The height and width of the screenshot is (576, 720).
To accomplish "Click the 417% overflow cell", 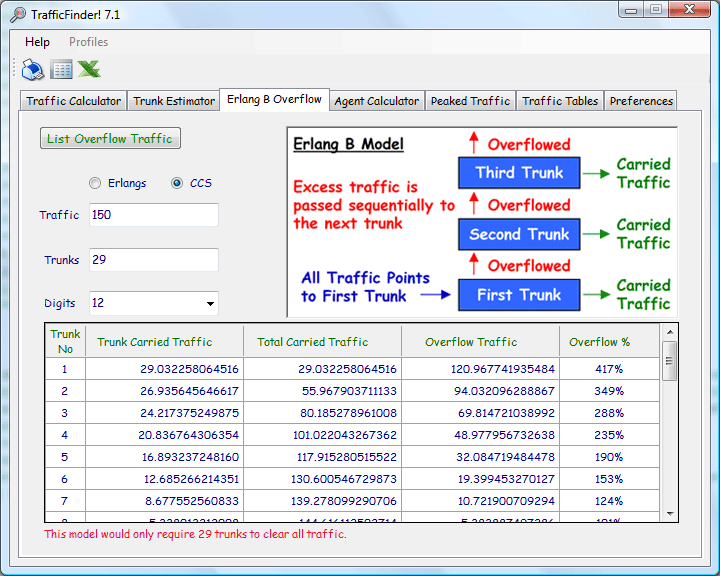I will (610, 369).
